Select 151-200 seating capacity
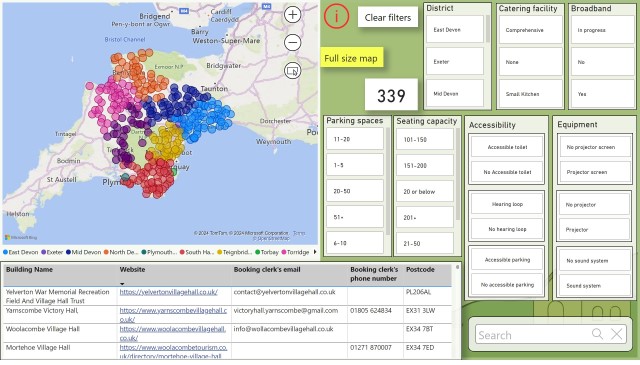The image size is (640, 365). click(x=425, y=165)
